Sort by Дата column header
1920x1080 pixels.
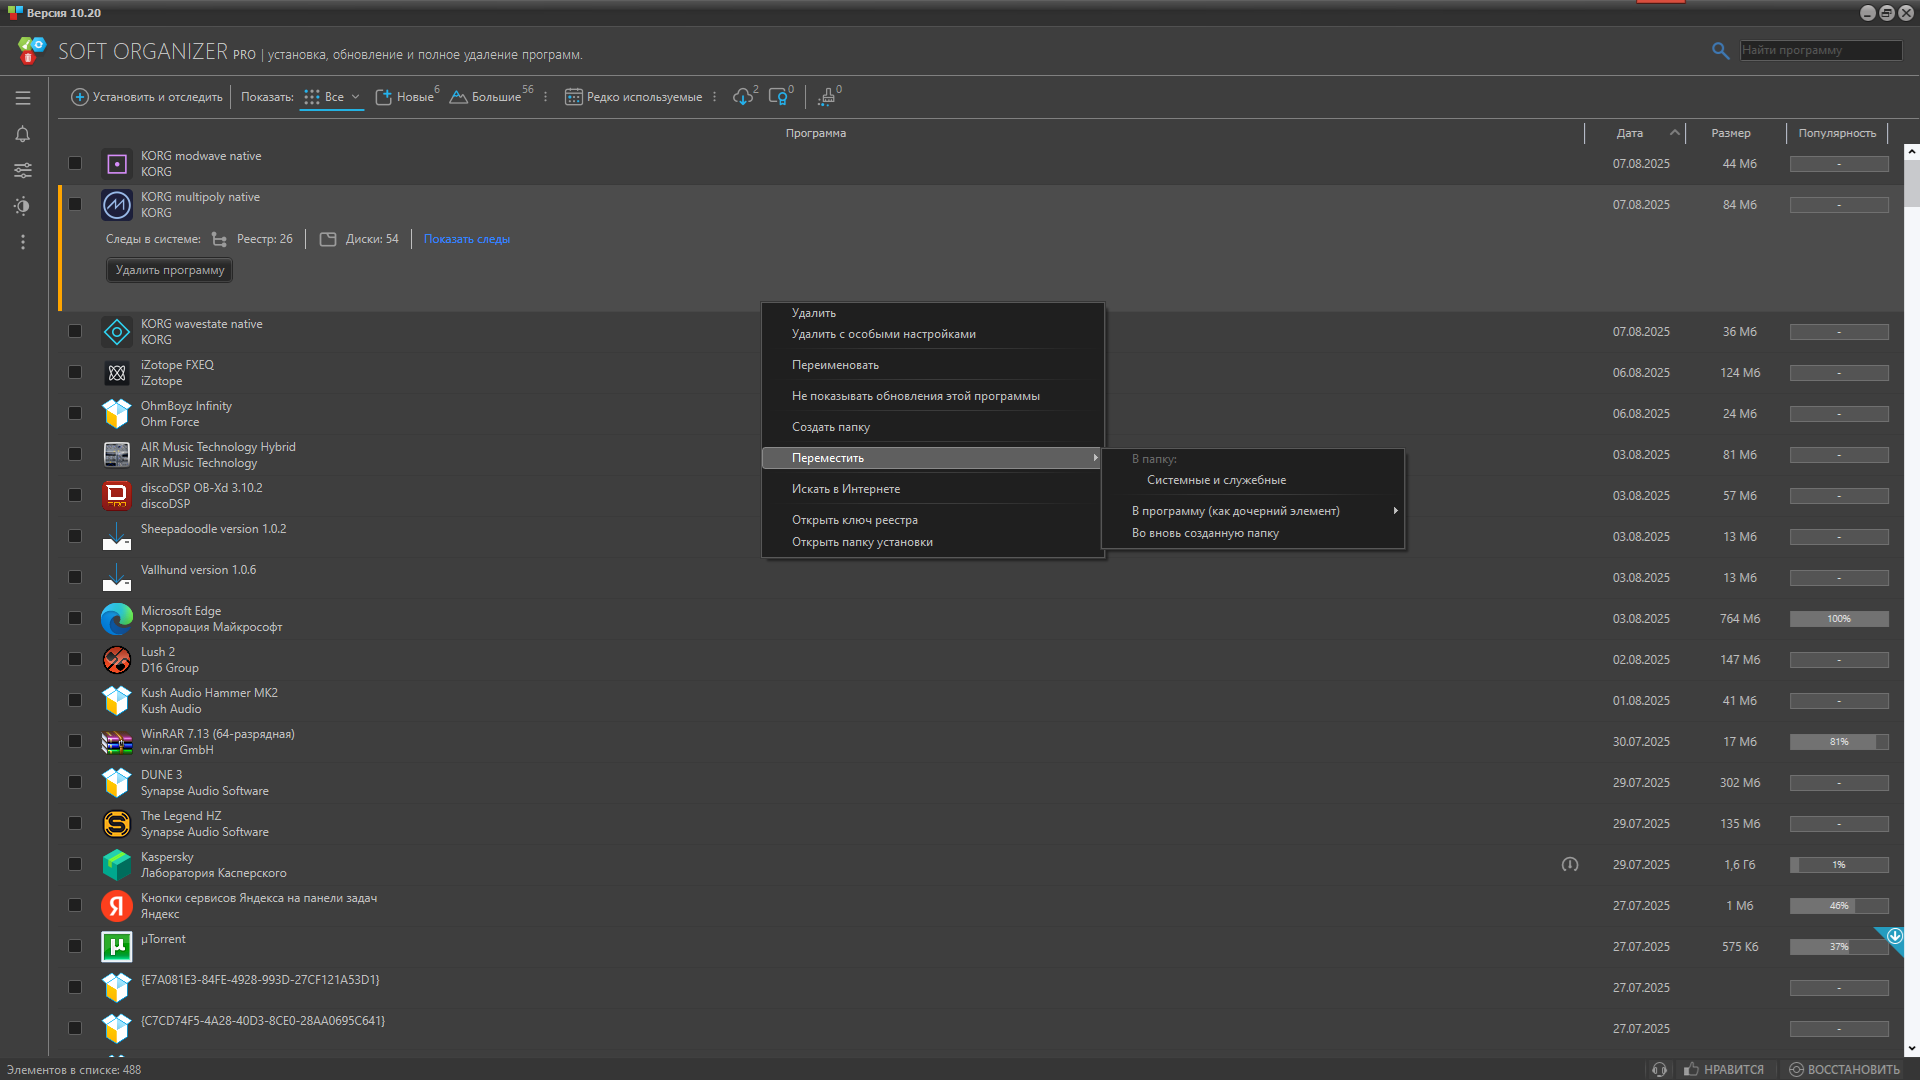pos(1629,133)
